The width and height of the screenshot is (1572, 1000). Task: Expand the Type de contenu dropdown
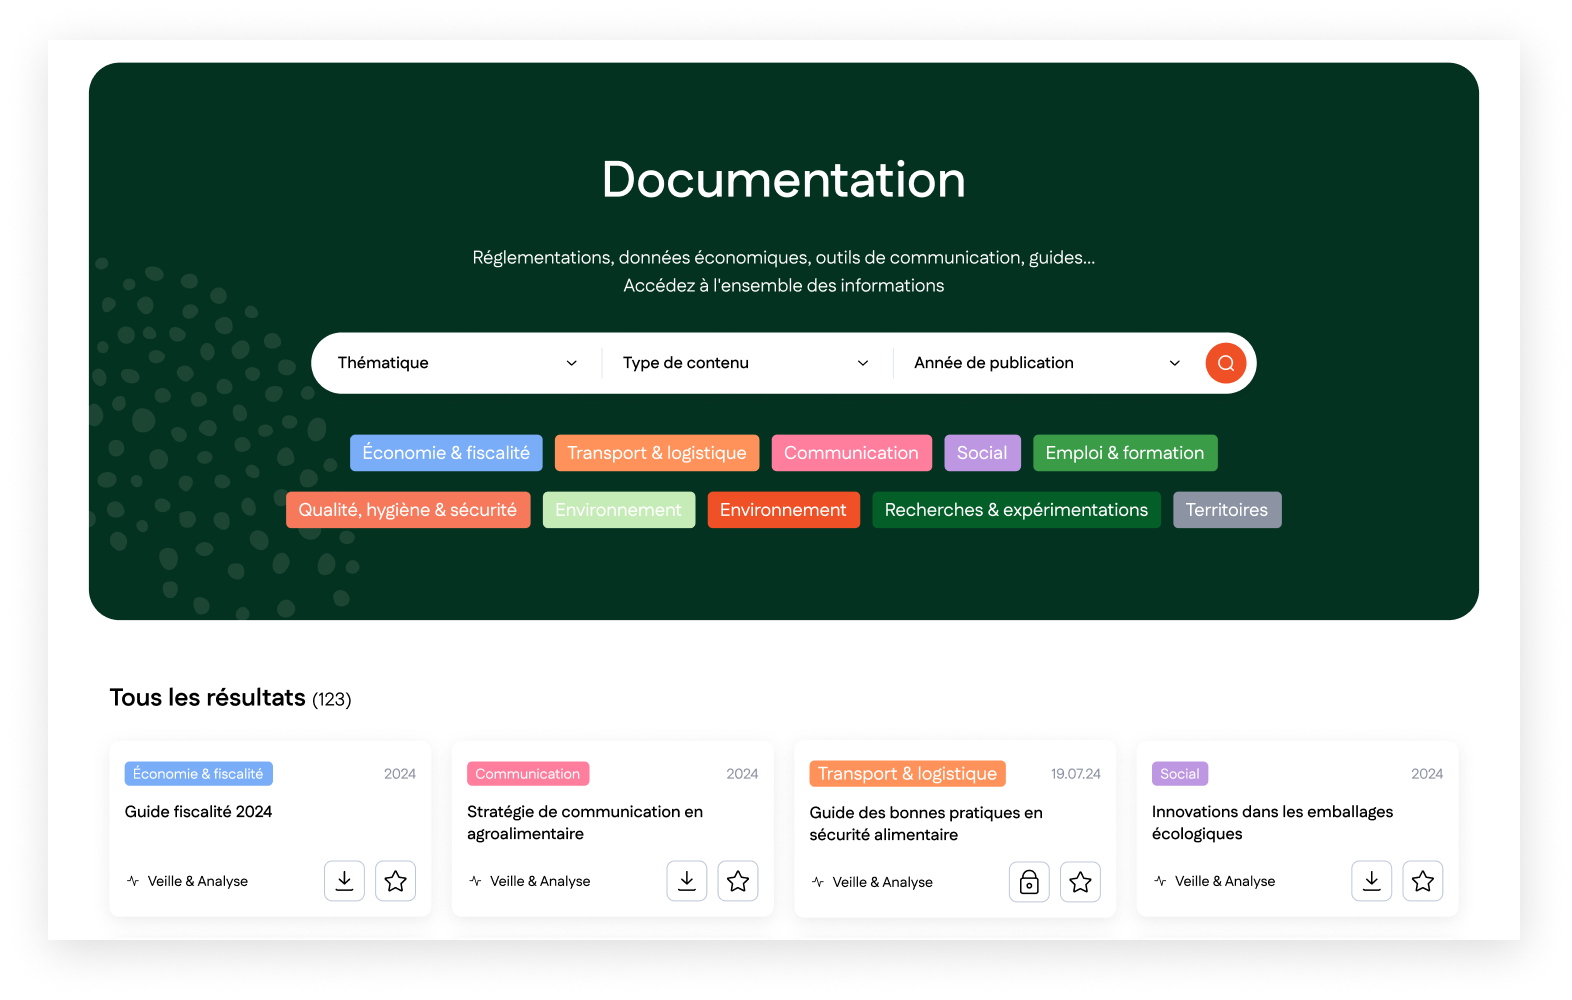(745, 363)
